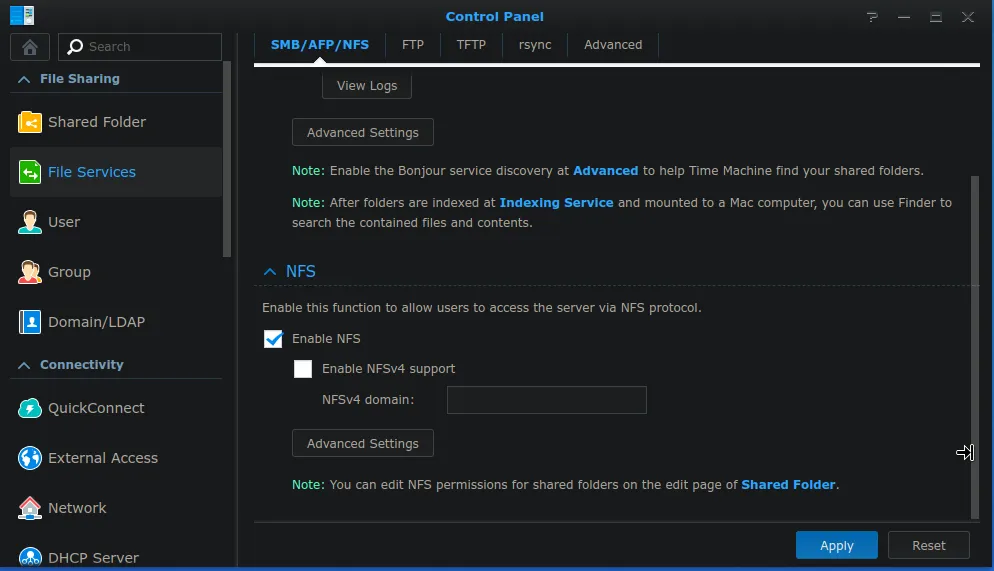The width and height of the screenshot is (994, 571).
Task: Collapse the Connectivity section
Action: click(24, 365)
